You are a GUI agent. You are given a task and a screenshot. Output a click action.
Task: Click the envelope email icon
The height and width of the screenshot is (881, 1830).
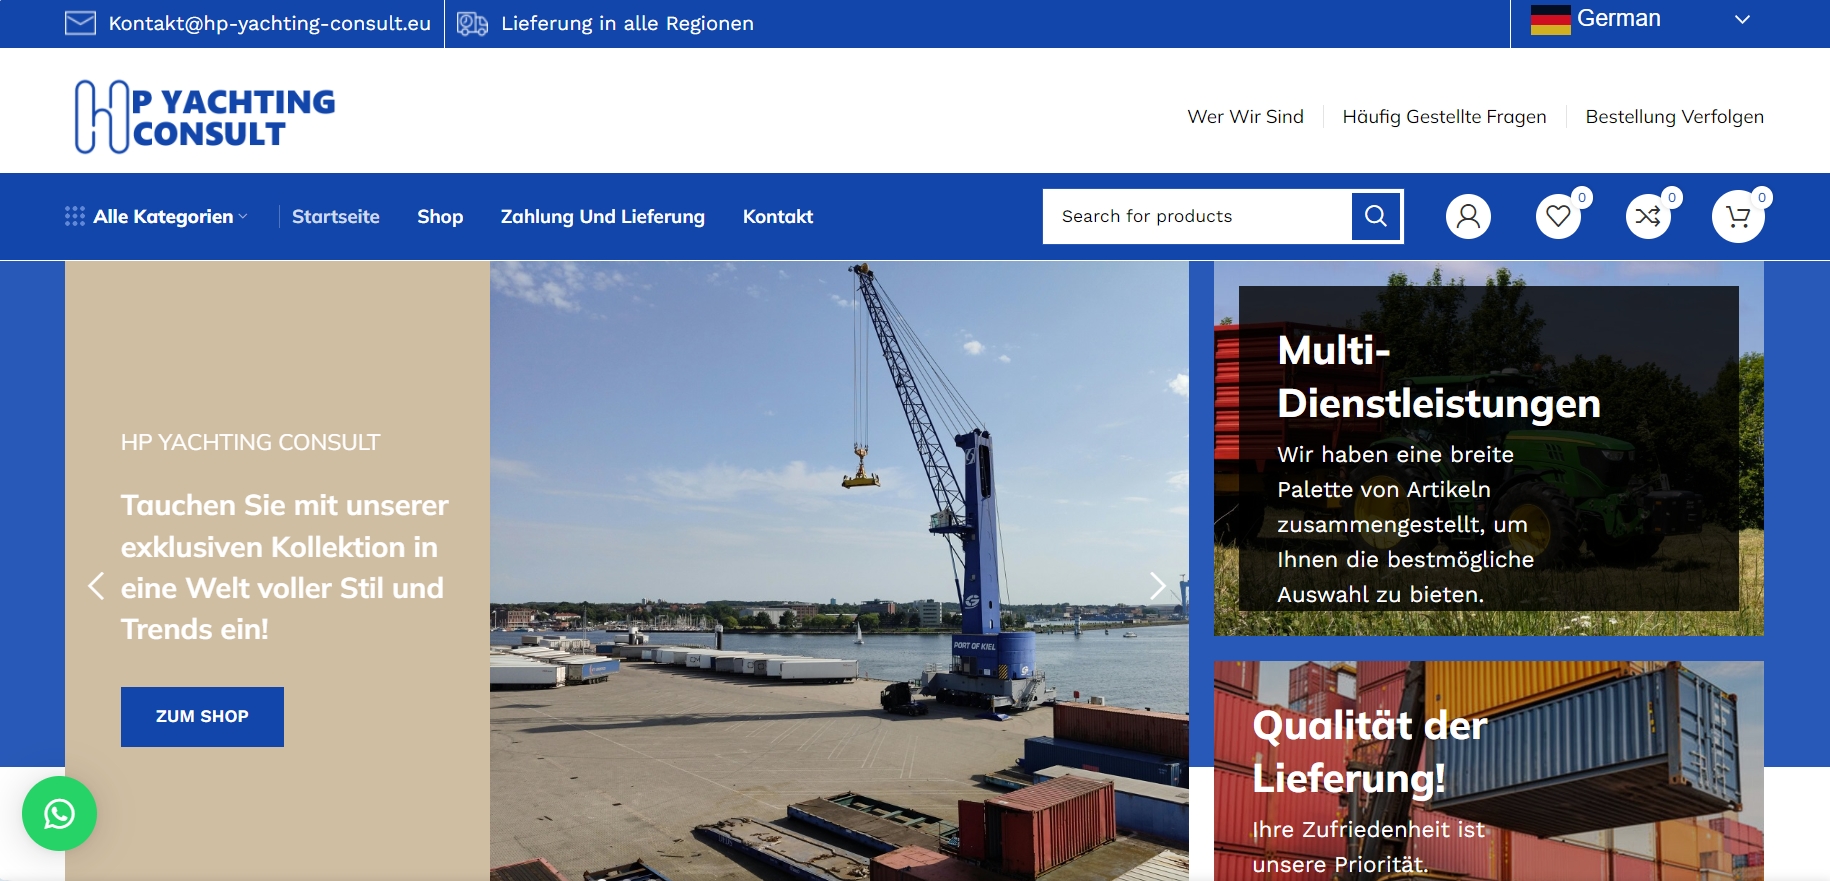[80, 23]
